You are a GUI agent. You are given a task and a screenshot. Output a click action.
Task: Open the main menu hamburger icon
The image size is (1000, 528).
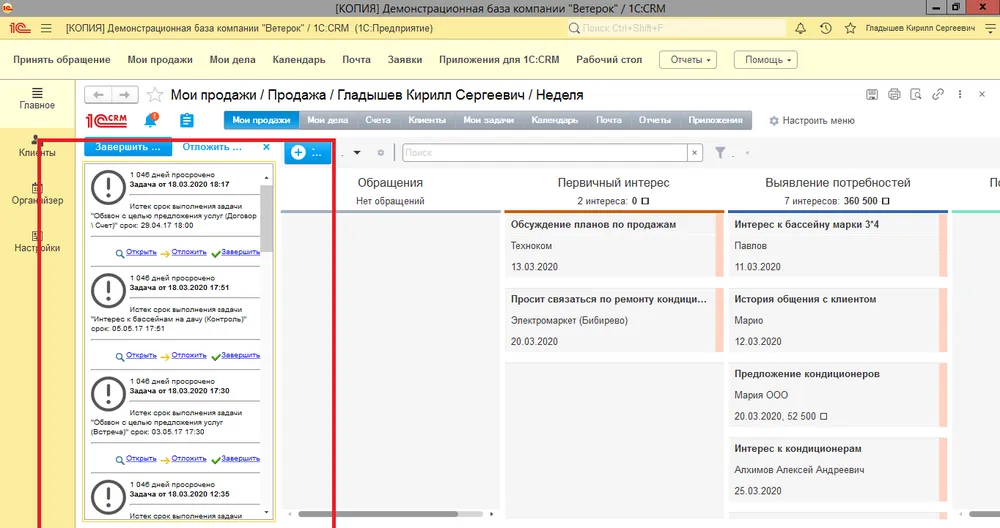point(46,28)
